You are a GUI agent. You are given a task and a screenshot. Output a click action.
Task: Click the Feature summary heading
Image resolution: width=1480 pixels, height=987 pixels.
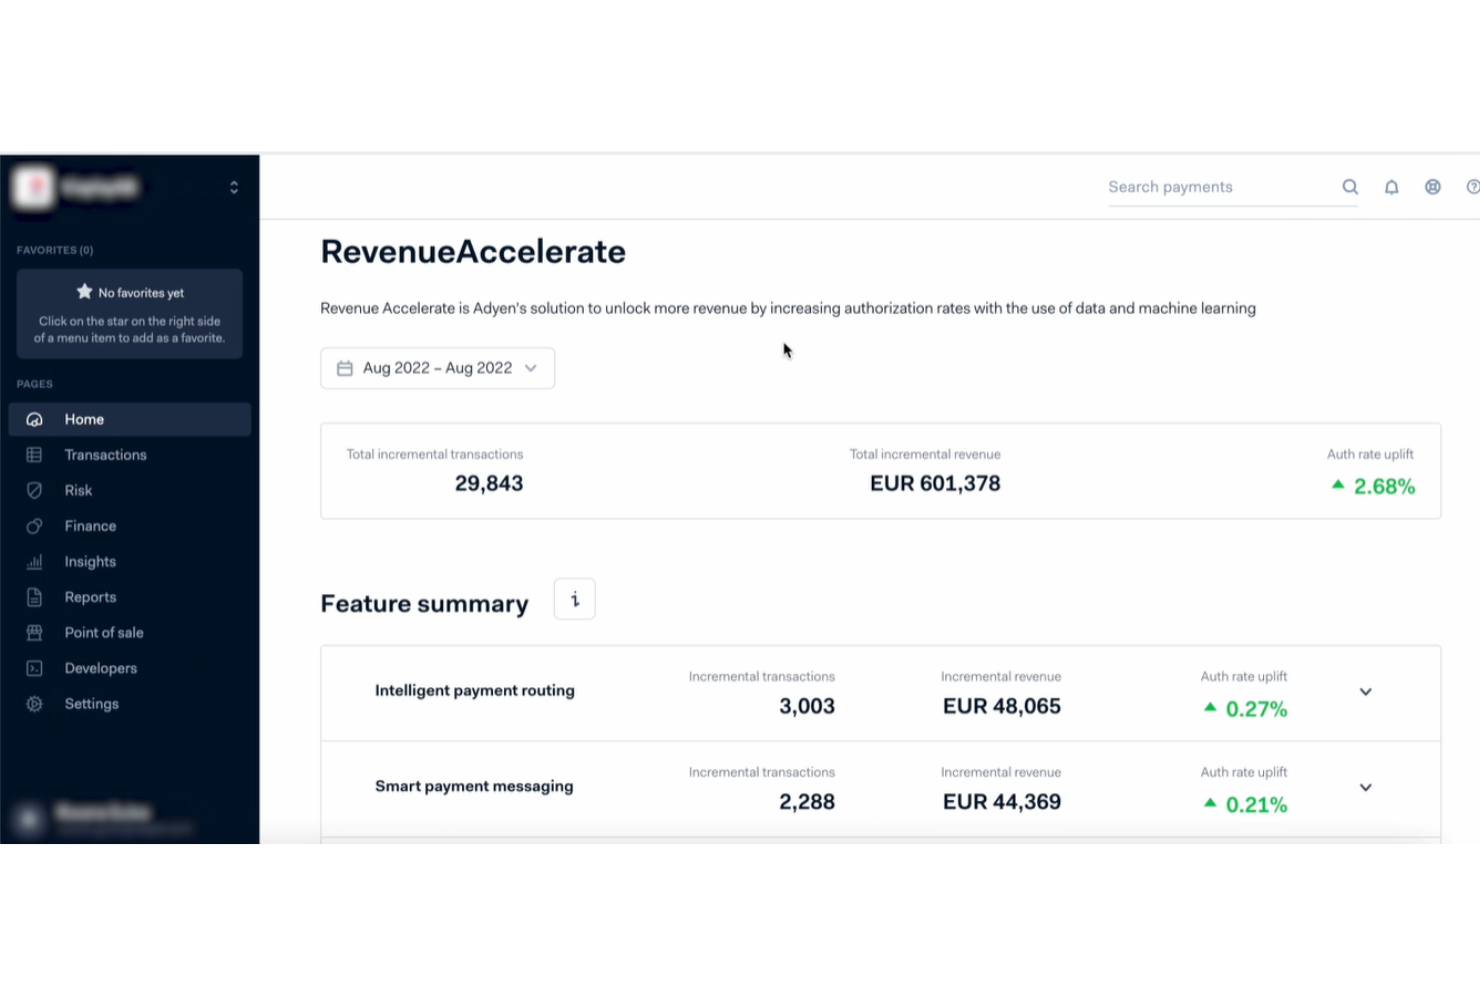424,604
